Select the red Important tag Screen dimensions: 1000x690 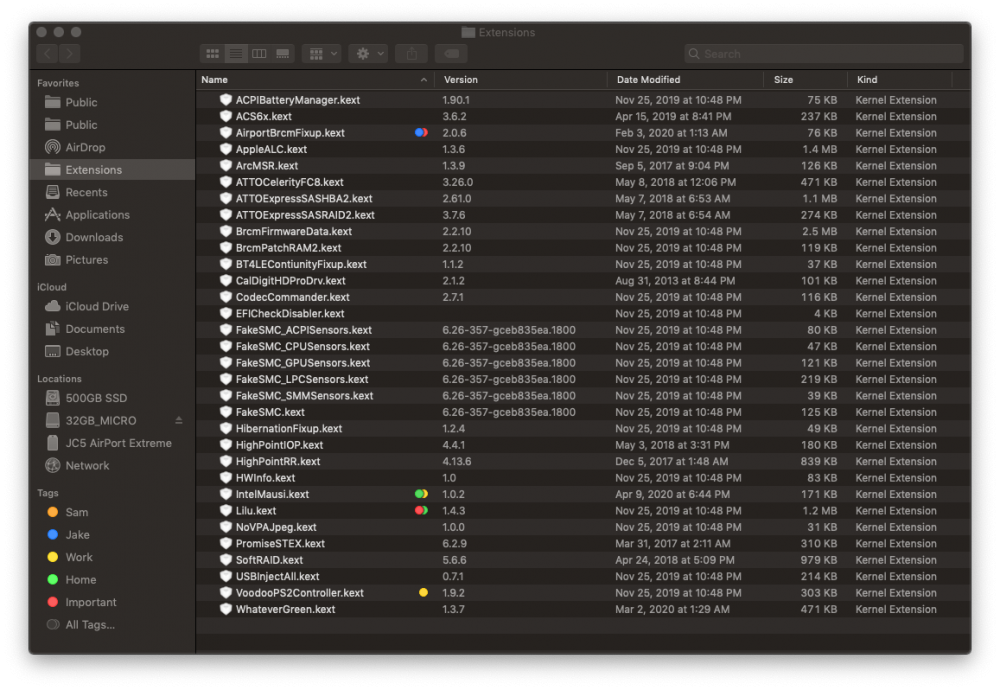[x=90, y=602]
